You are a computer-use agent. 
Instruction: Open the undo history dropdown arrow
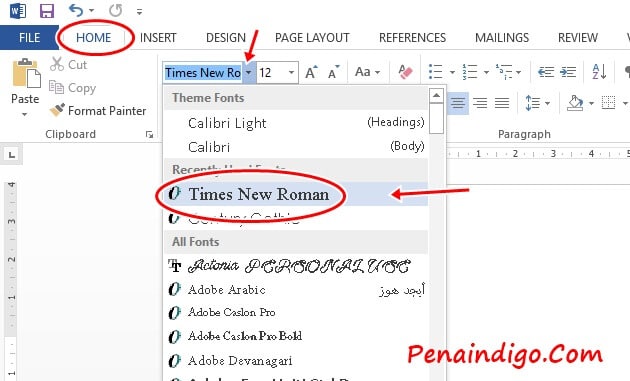(x=92, y=11)
